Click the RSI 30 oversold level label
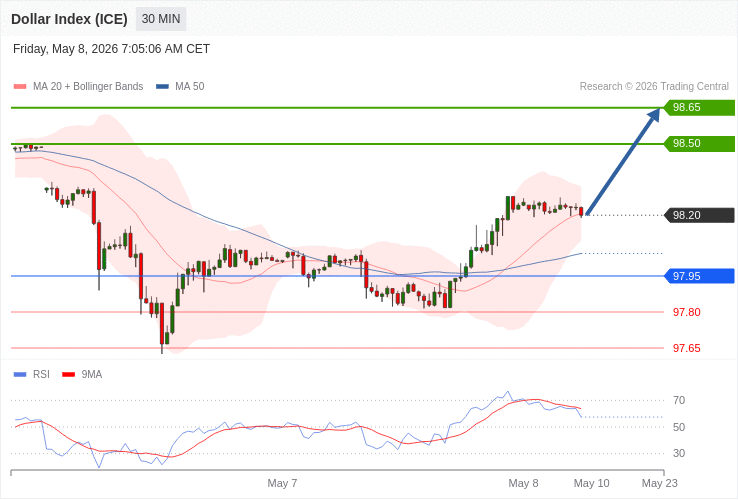This screenshot has width=738, height=500. pyautogui.click(x=679, y=453)
